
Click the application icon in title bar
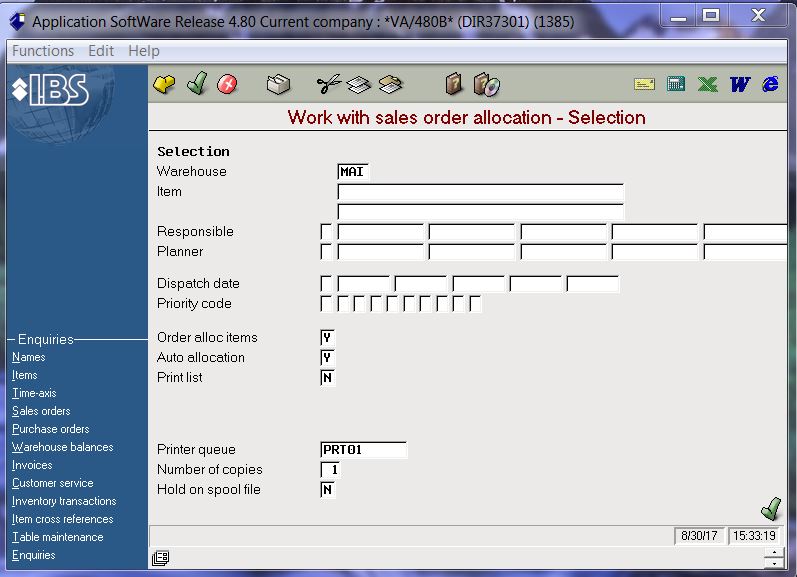[17, 21]
